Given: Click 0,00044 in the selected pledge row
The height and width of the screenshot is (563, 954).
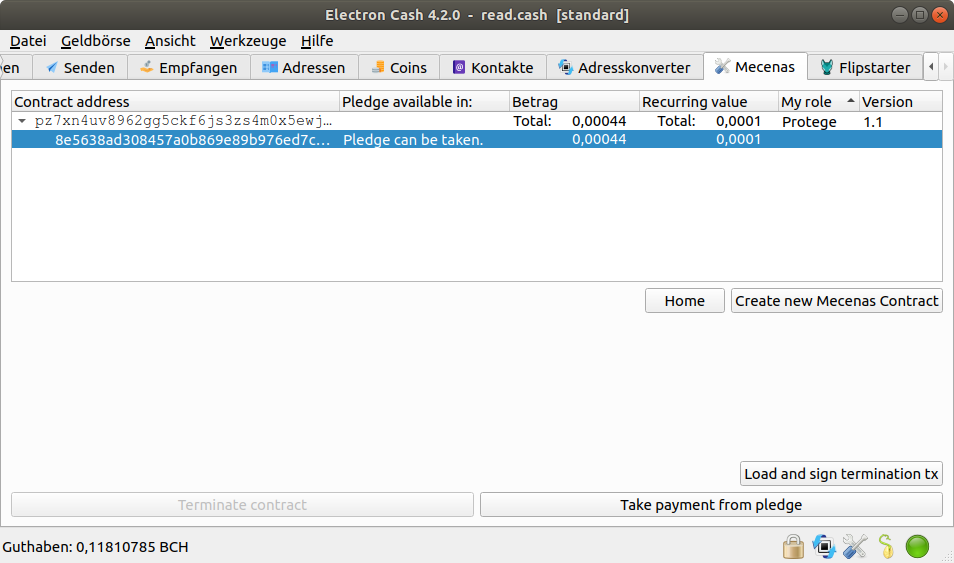Looking at the screenshot, I should 599,139.
